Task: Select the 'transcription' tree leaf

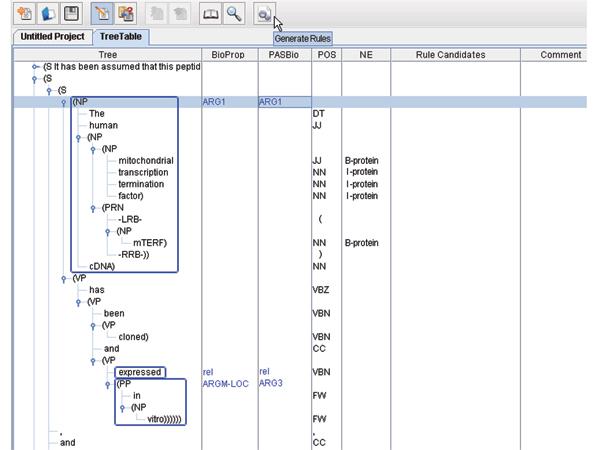Action: (x=143, y=173)
